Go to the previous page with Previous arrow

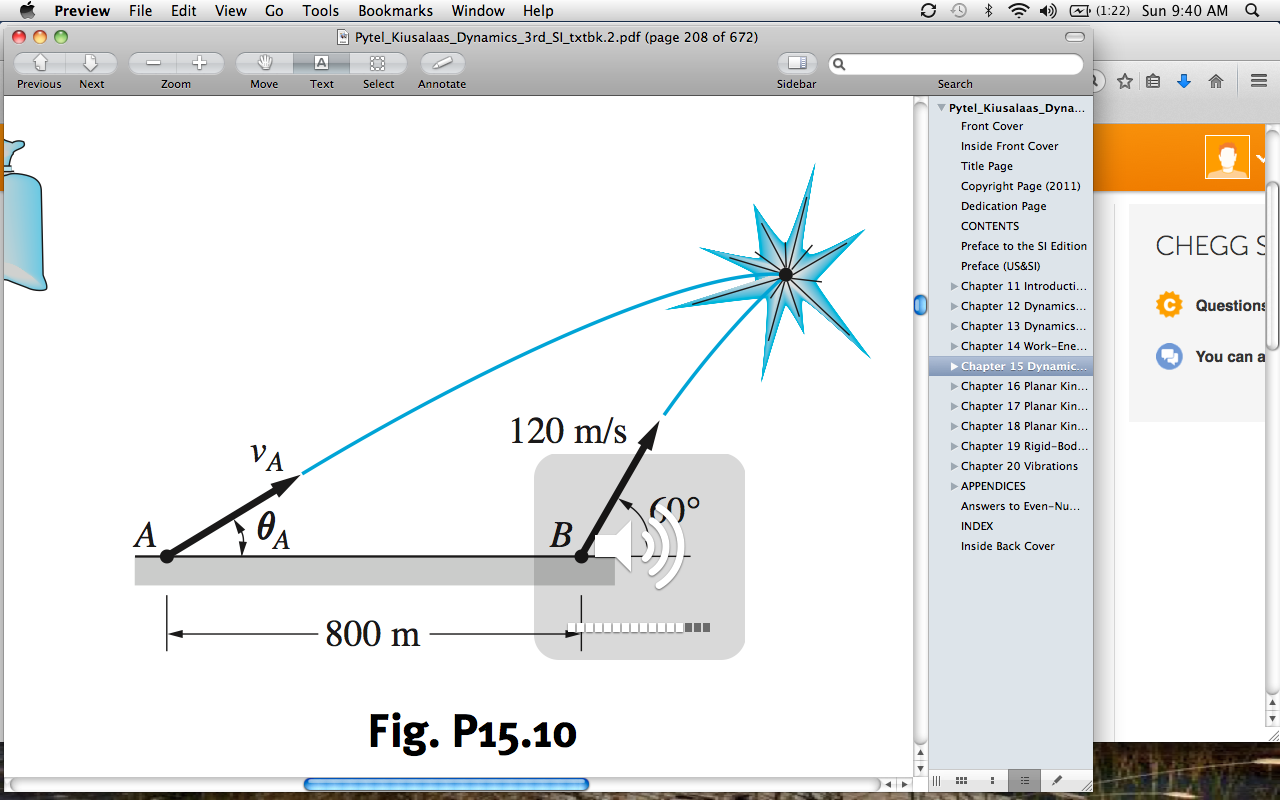pos(40,64)
